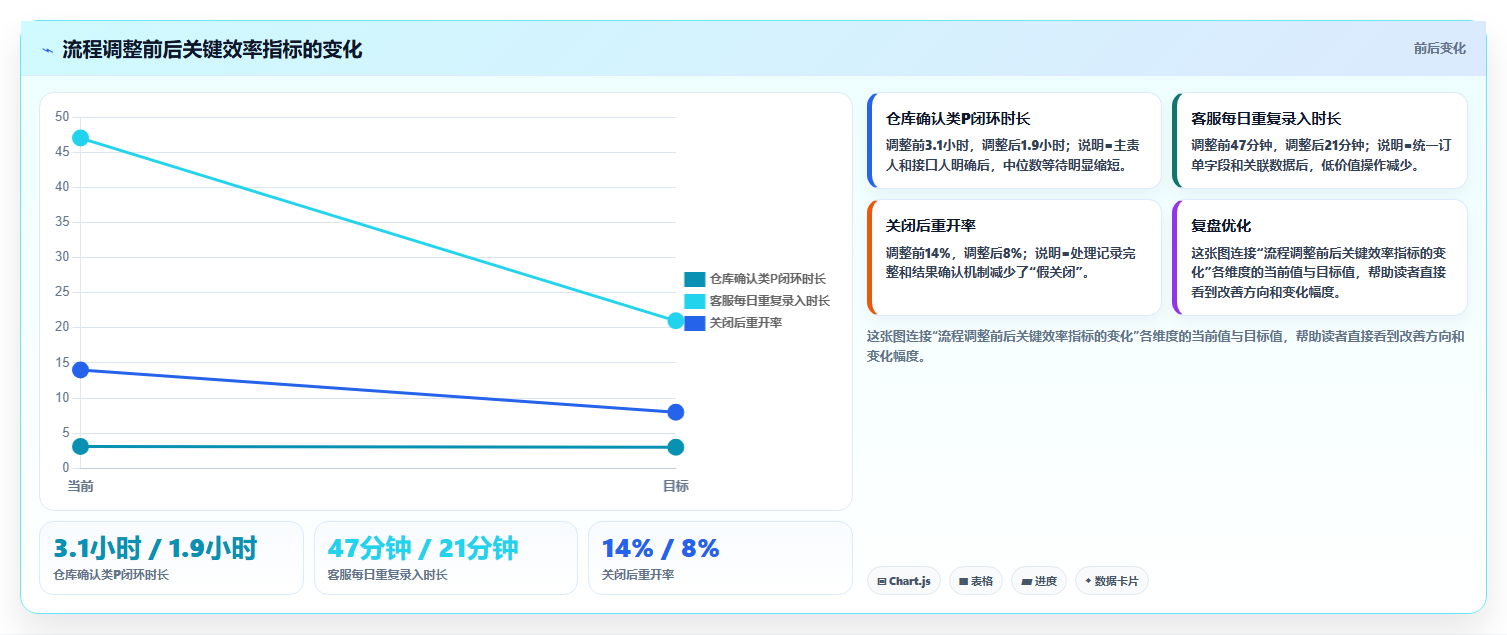Click legend text 仓库确认类P闭环时长

(x=767, y=279)
